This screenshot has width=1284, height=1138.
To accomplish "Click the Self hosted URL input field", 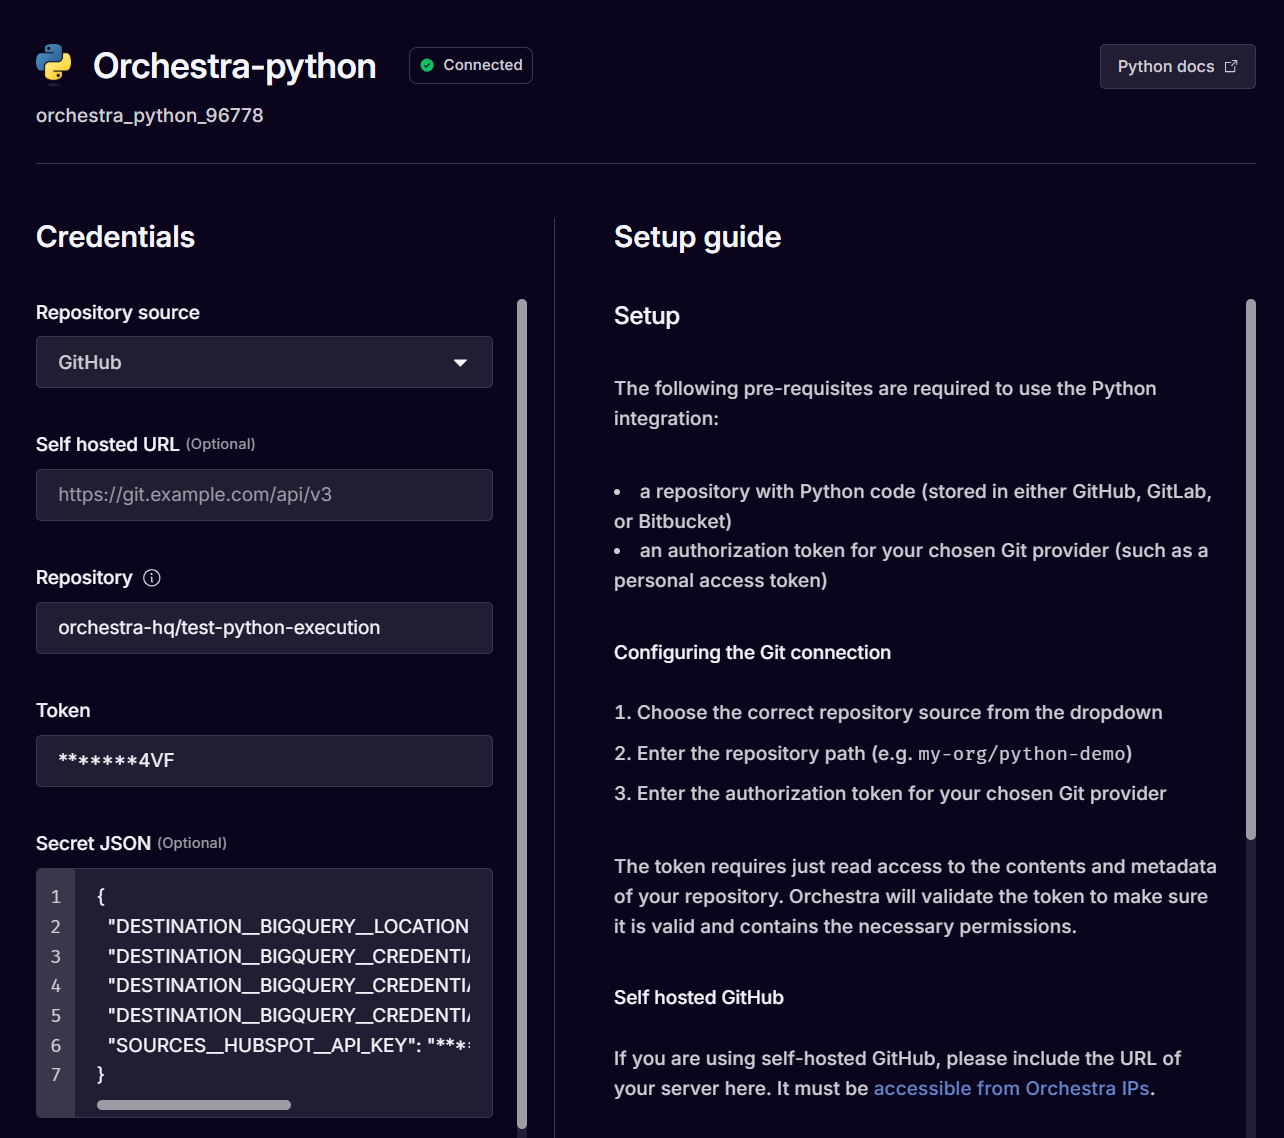I will [x=264, y=495].
